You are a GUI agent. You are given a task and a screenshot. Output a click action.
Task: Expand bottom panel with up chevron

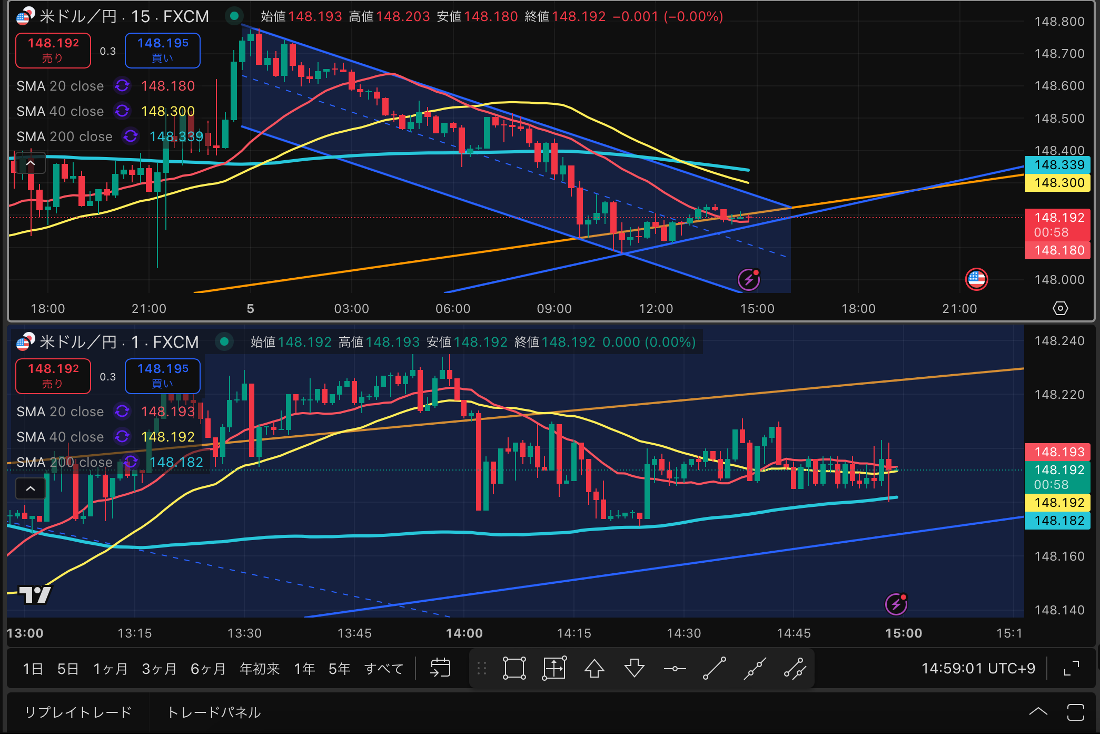tap(1038, 712)
